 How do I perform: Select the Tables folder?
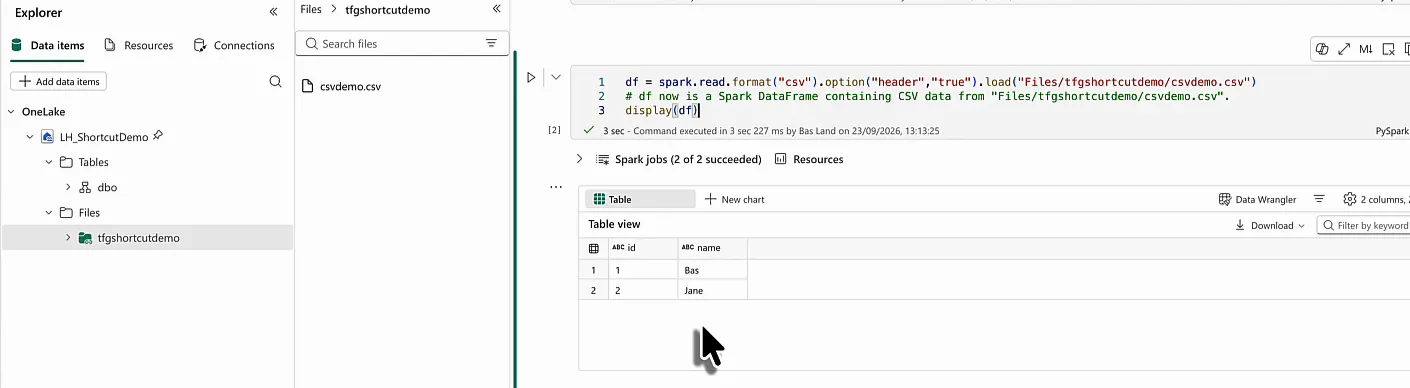click(85, 162)
